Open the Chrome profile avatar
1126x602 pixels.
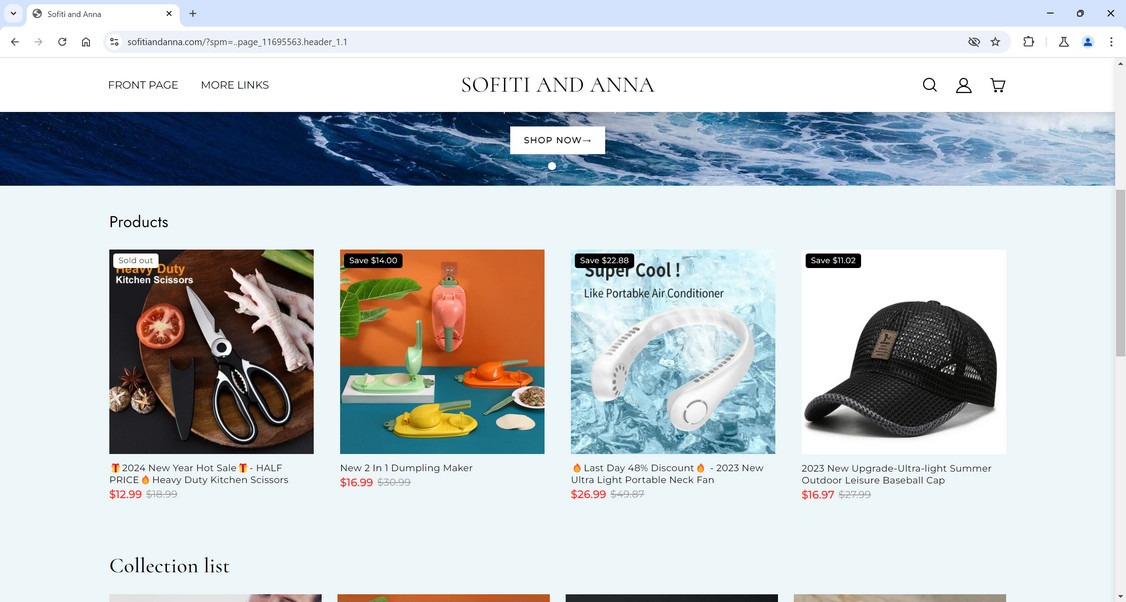coord(1087,42)
